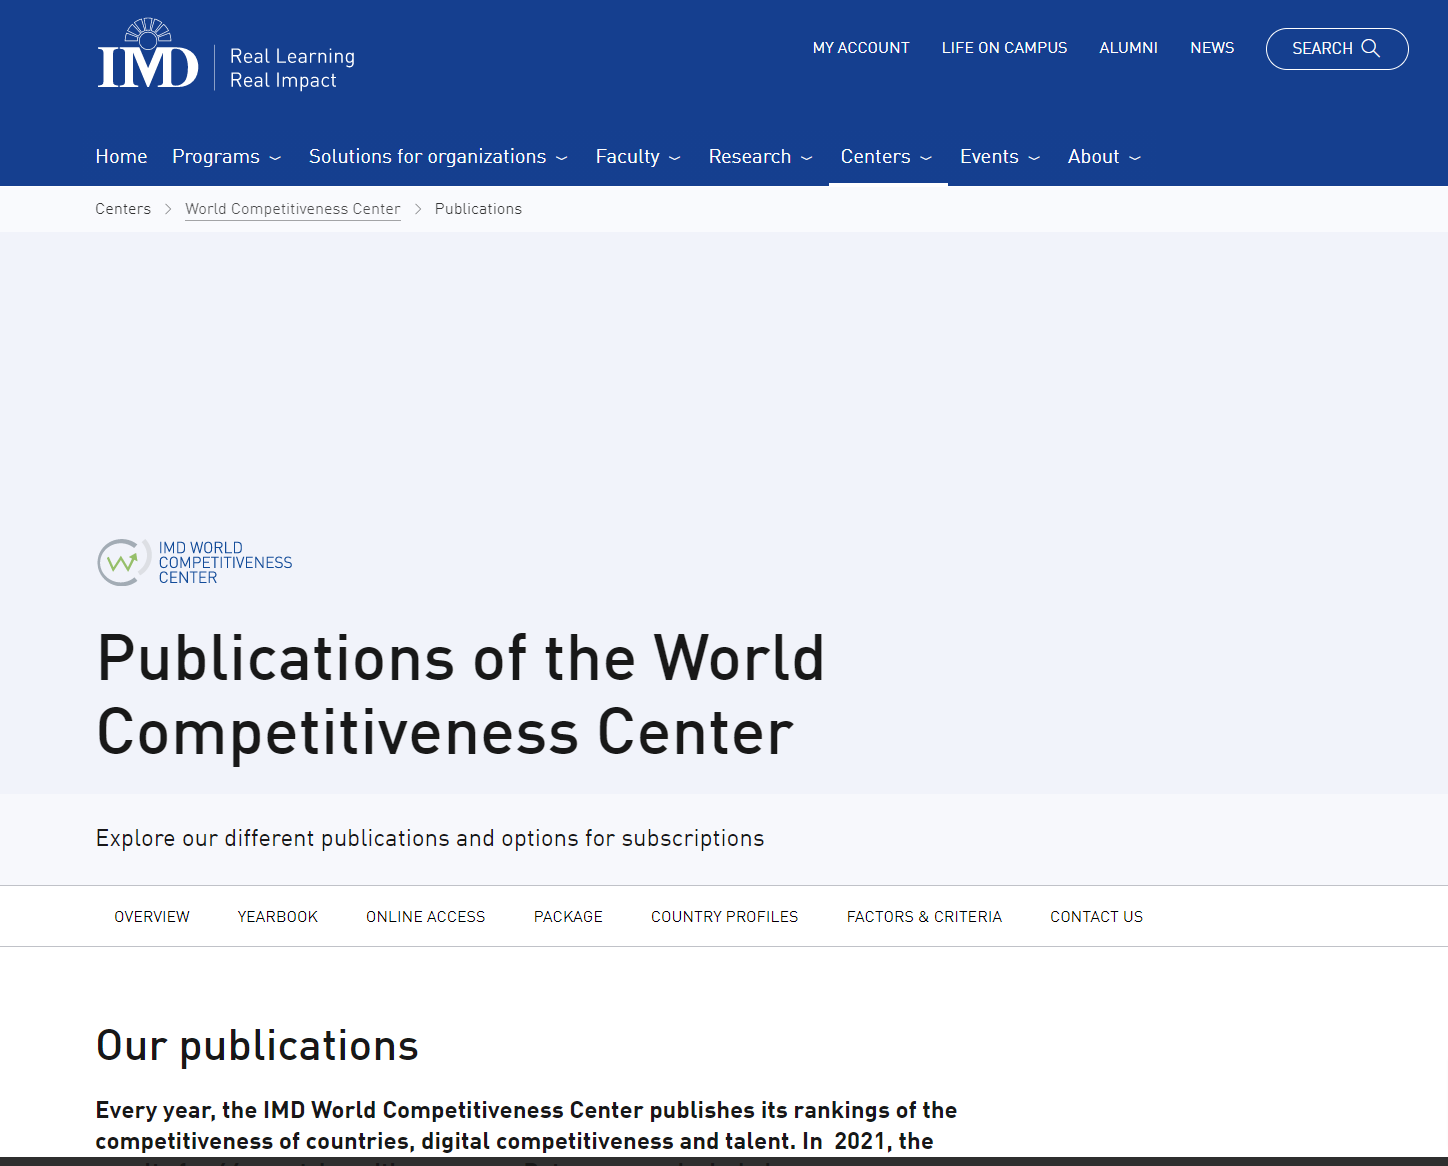Select the ONLINE ACCESS tab
Viewport: 1448px width, 1166px height.
(x=425, y=917)
